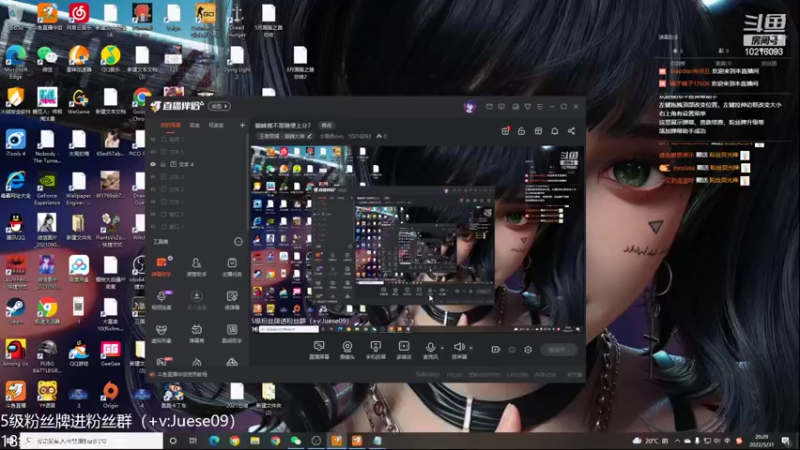The width and height of the screenshot is (800, 450).
Task: Open the Among Us desktop shortcut
Action: click(x=15, y=353)
